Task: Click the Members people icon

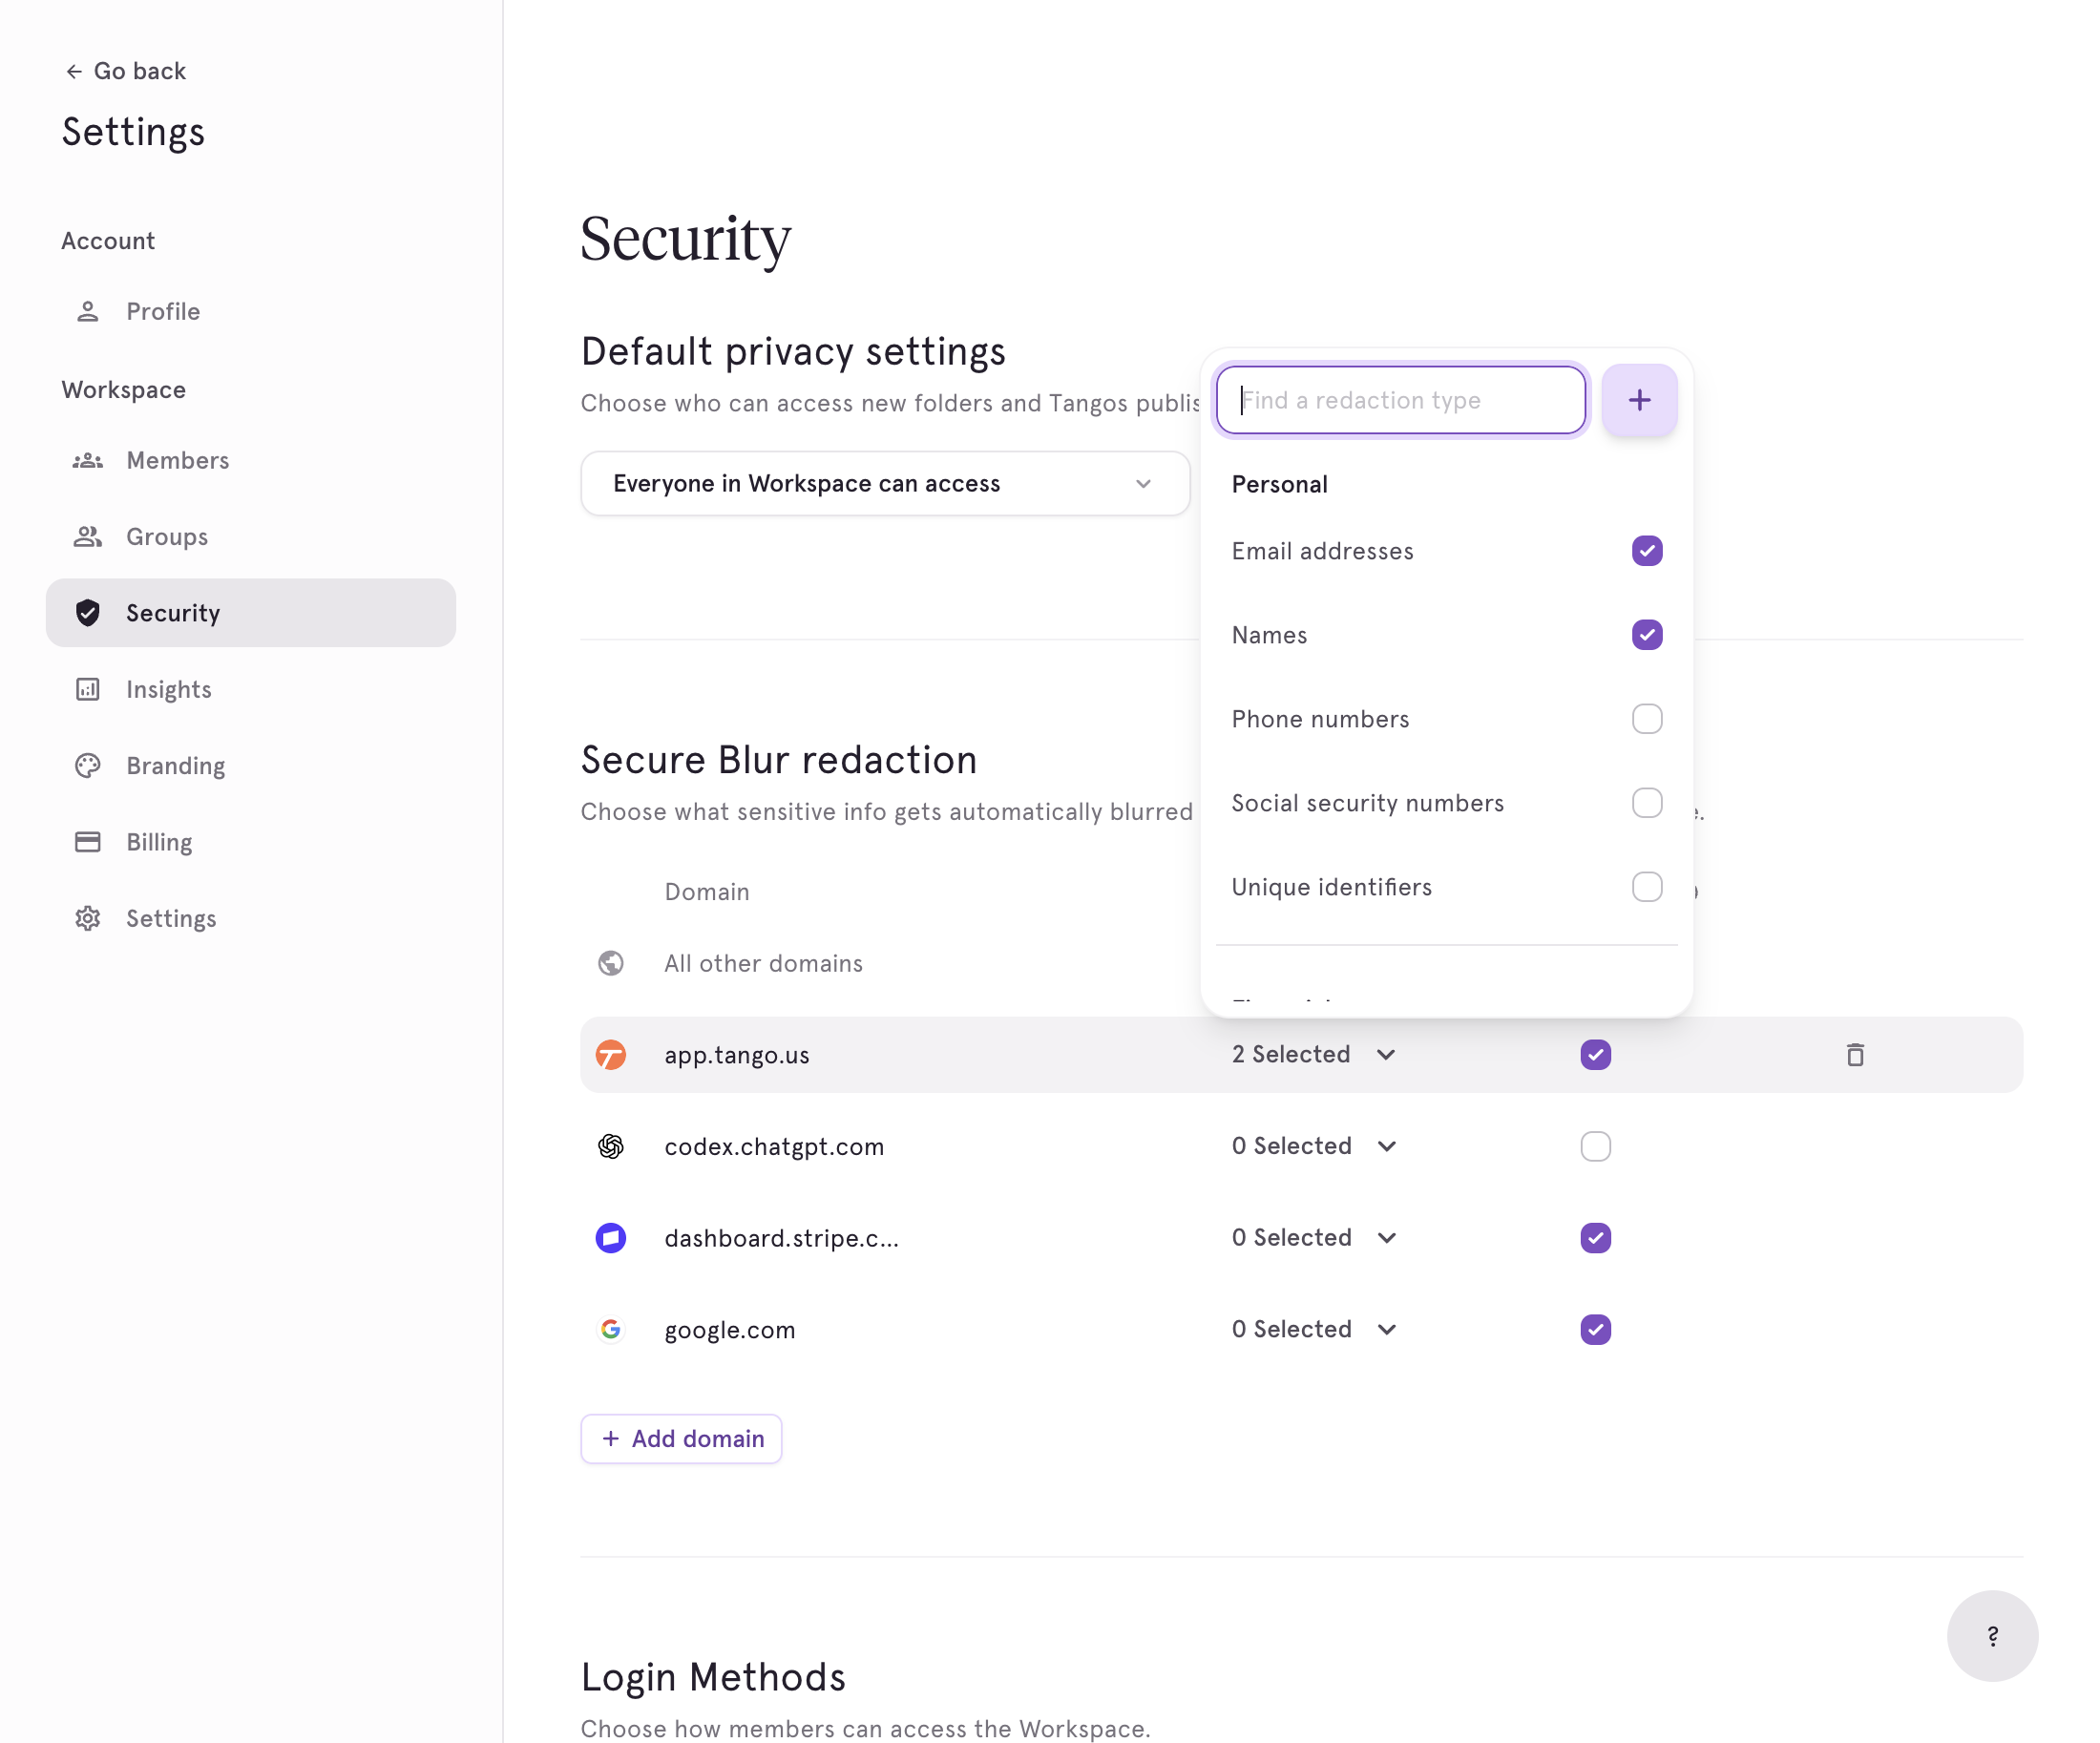Action: (88, 460)
